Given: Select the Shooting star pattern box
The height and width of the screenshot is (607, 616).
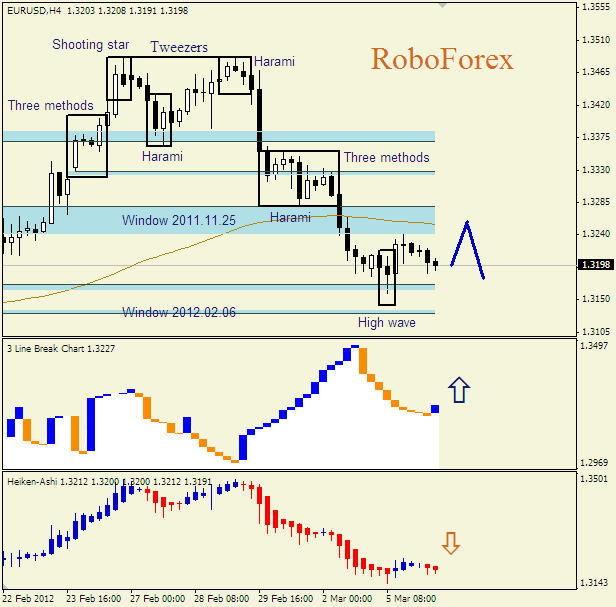Looking at the screenshot, I should point(119,78).
